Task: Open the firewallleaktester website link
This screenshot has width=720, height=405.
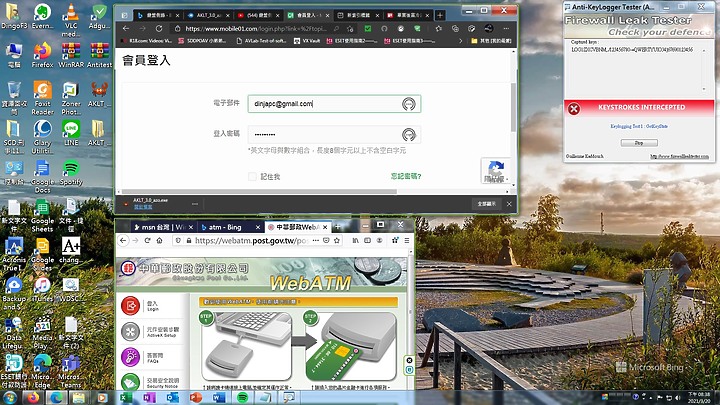Action: pyautogui.click(x=679, y=156)
